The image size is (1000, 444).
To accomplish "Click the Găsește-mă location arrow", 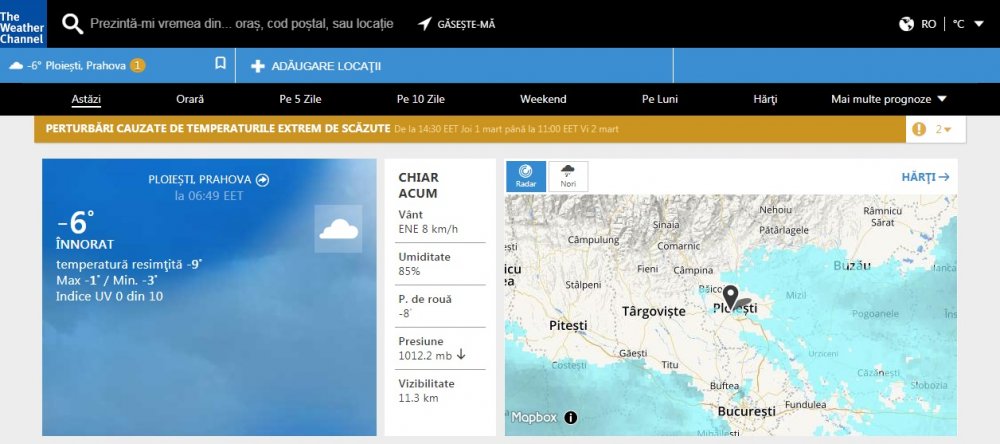I will [x=424, y=24].
